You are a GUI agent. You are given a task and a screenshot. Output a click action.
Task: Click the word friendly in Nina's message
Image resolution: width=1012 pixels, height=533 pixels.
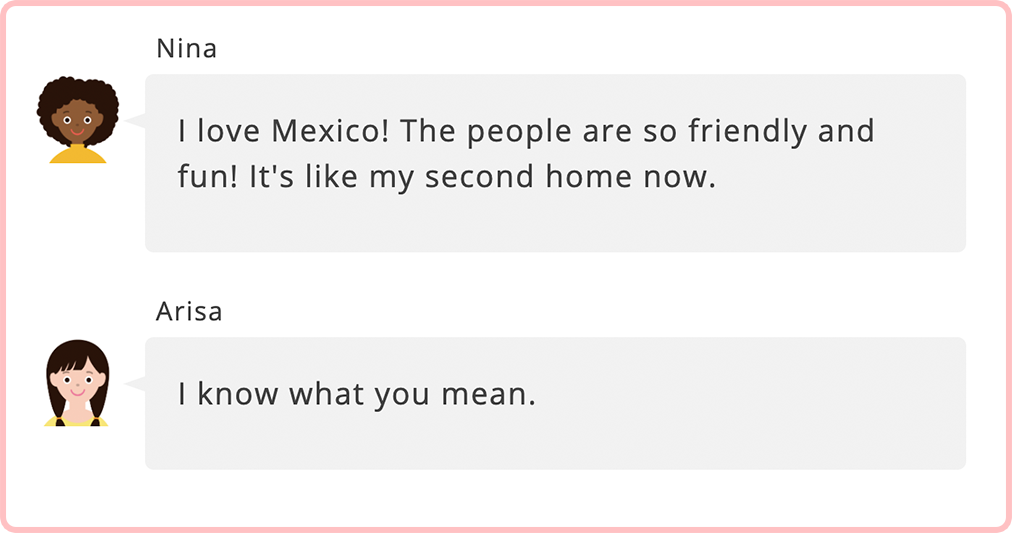click(747, 132)
